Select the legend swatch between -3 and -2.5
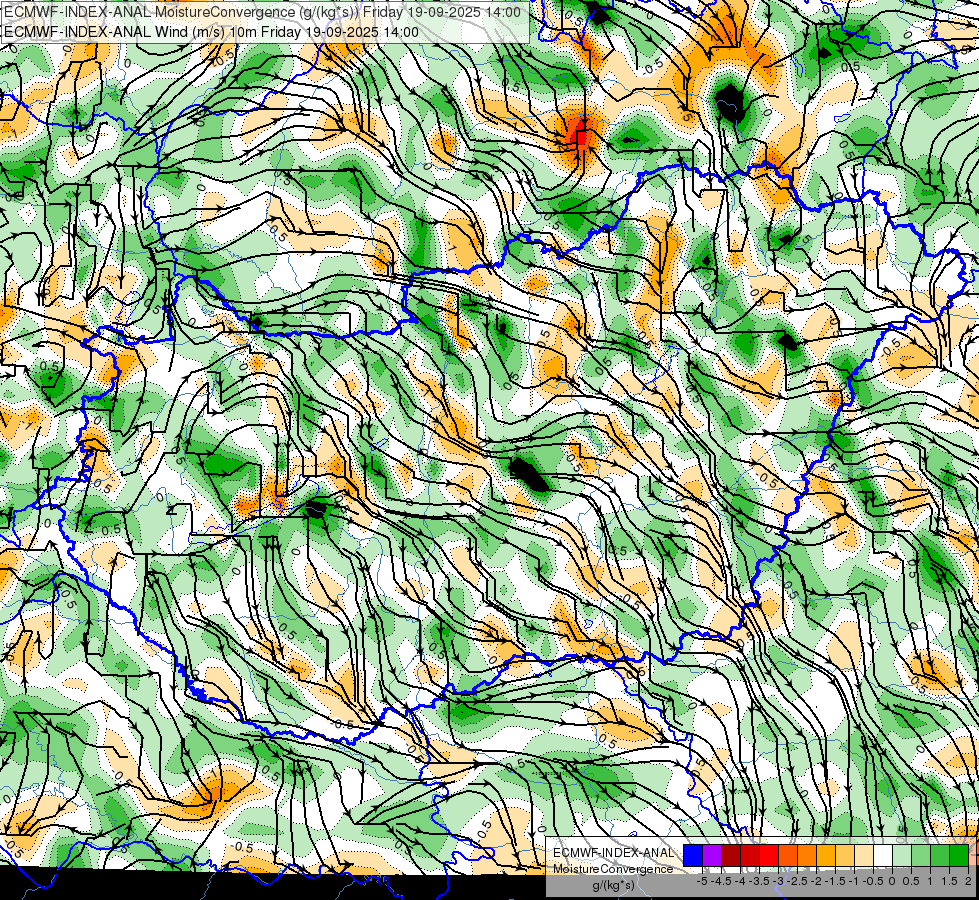This screenshot has width=979, height=900. point(788,855)
